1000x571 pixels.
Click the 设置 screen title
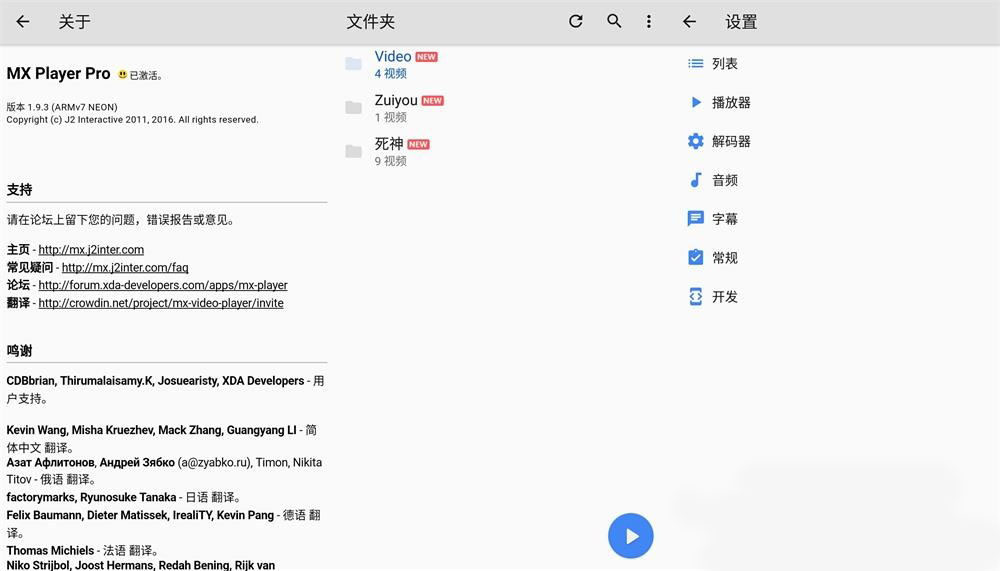click(741, 22)
